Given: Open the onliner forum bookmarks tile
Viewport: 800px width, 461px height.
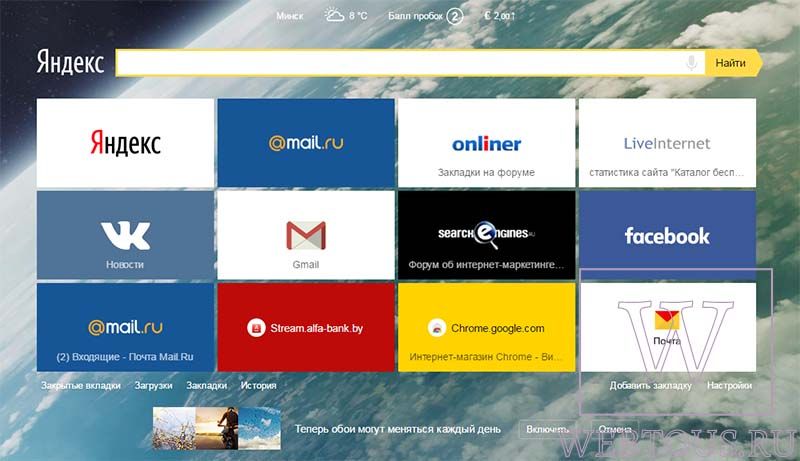Looking at the screenshot, I should click(487, 143).
